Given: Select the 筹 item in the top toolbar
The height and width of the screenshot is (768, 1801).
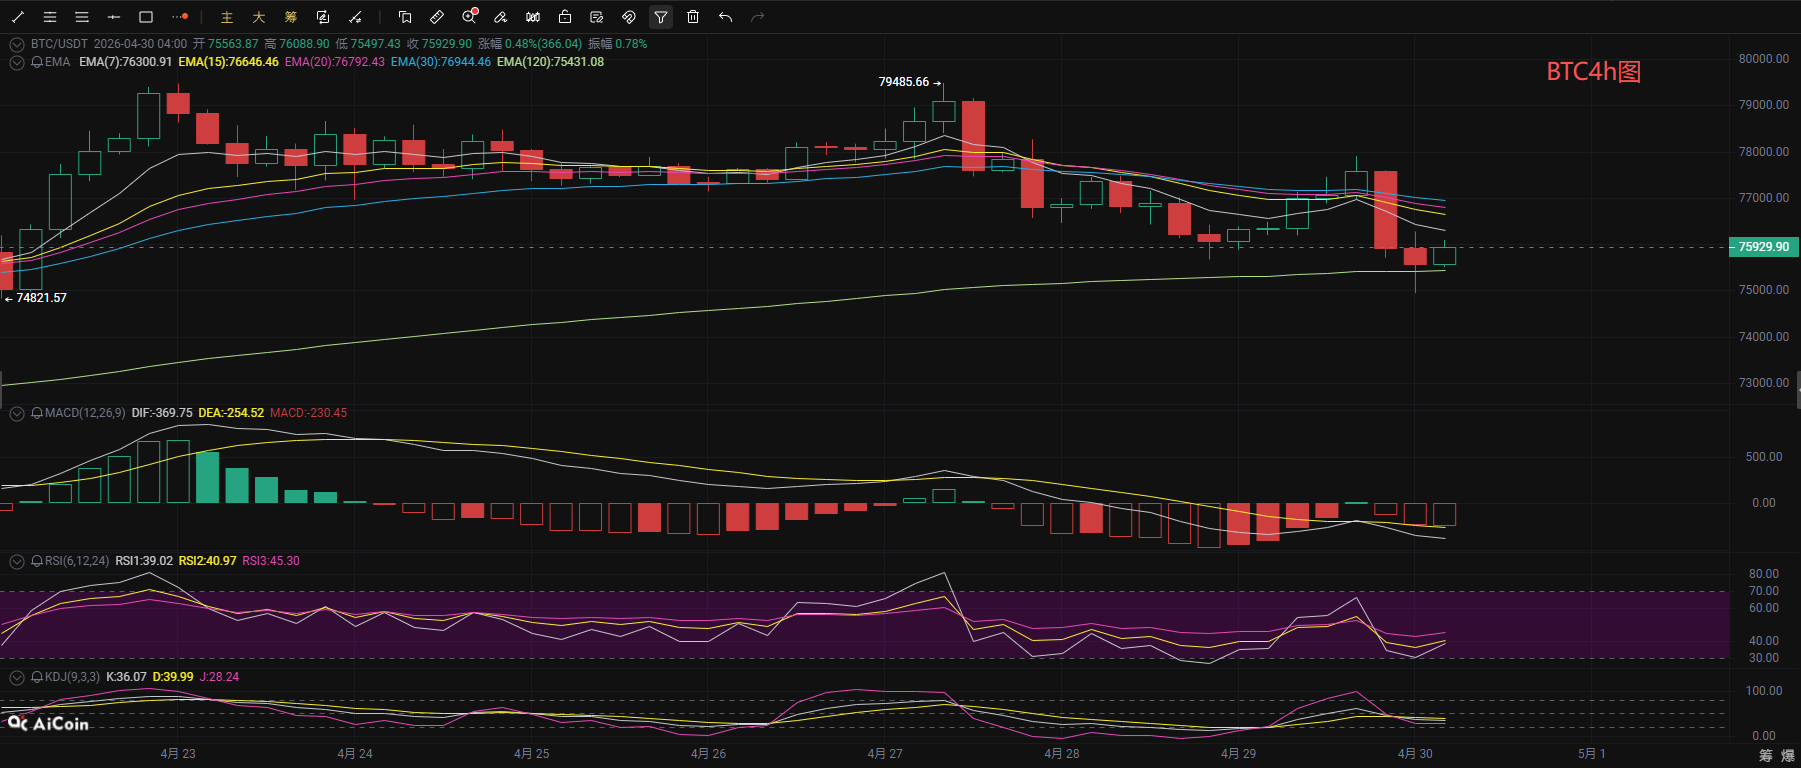Looking at the screenshot, I should [291, 17].
